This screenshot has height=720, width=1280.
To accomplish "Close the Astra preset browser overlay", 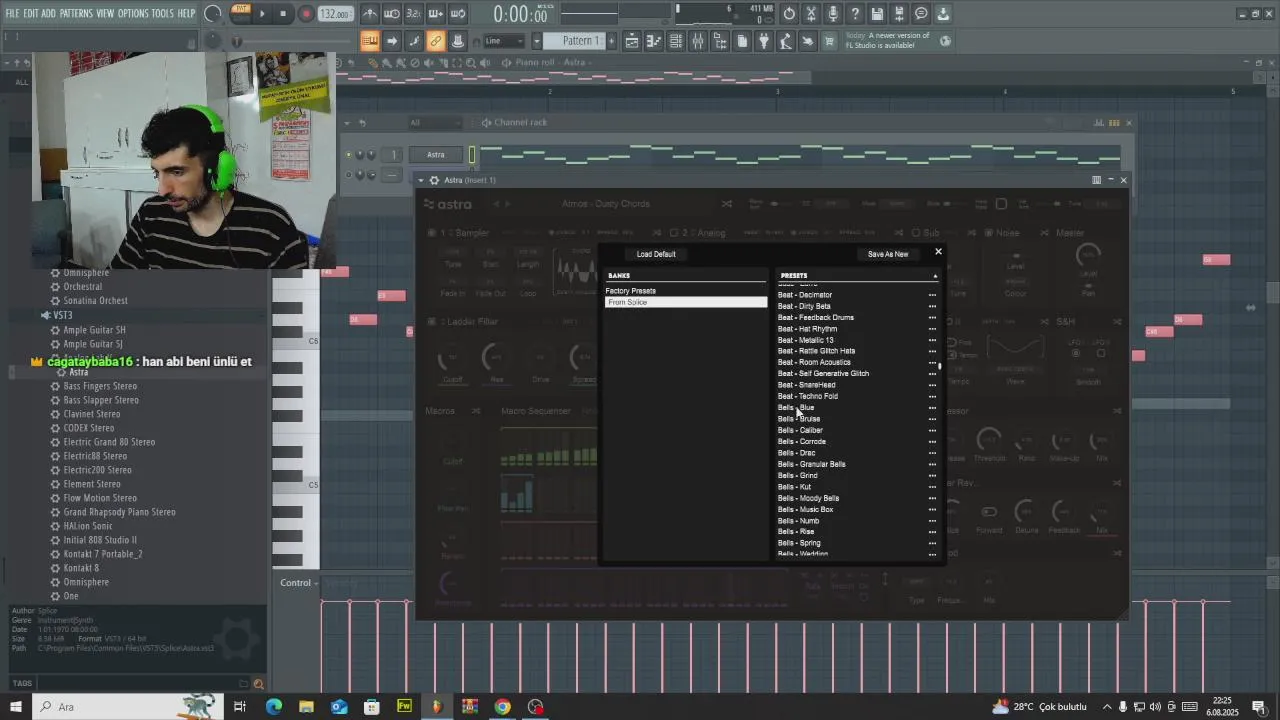I will (938, 252).
